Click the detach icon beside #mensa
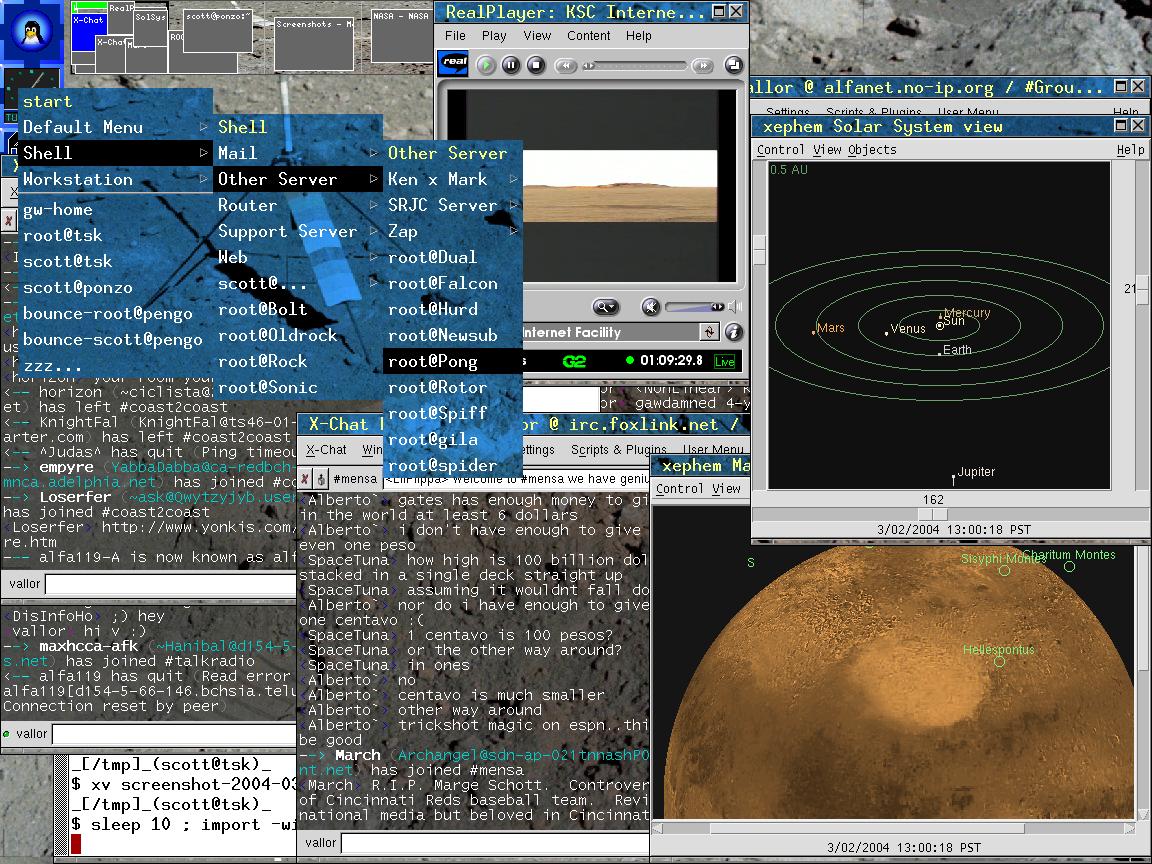Viewport: 1152px width, 864px height. pos(321,479)
